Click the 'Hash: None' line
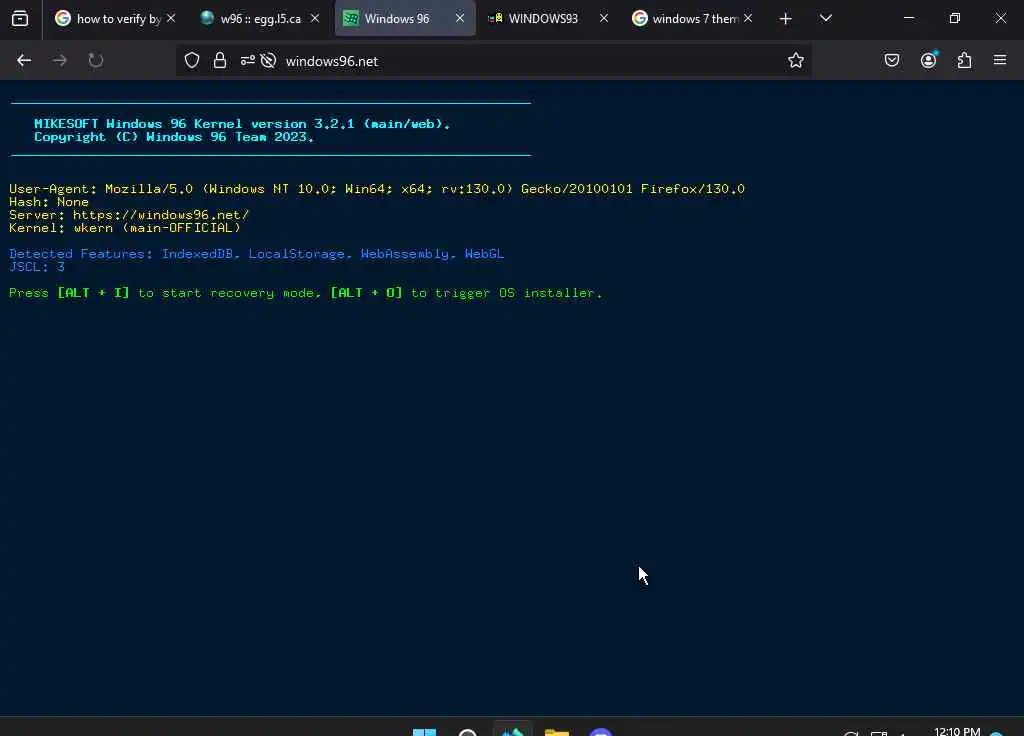 pyautogui.click(x=49, y=202)
